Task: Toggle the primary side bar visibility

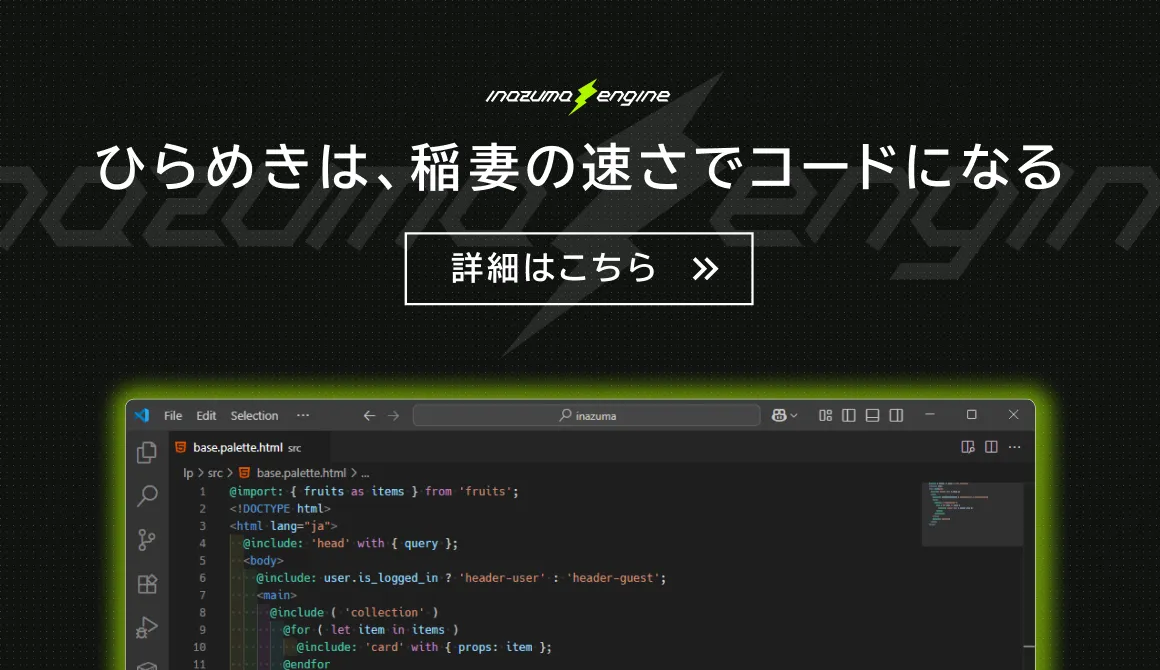Action: point(849,416)
